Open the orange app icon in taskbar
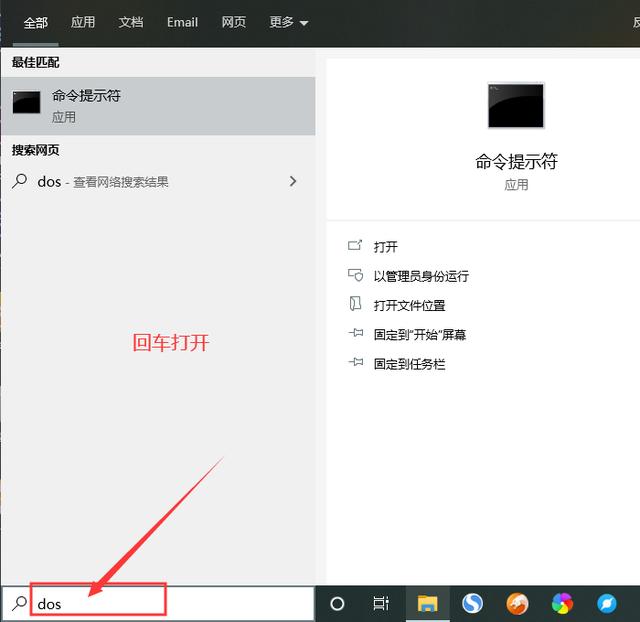The image size is (640, 622). pos(517,604)
